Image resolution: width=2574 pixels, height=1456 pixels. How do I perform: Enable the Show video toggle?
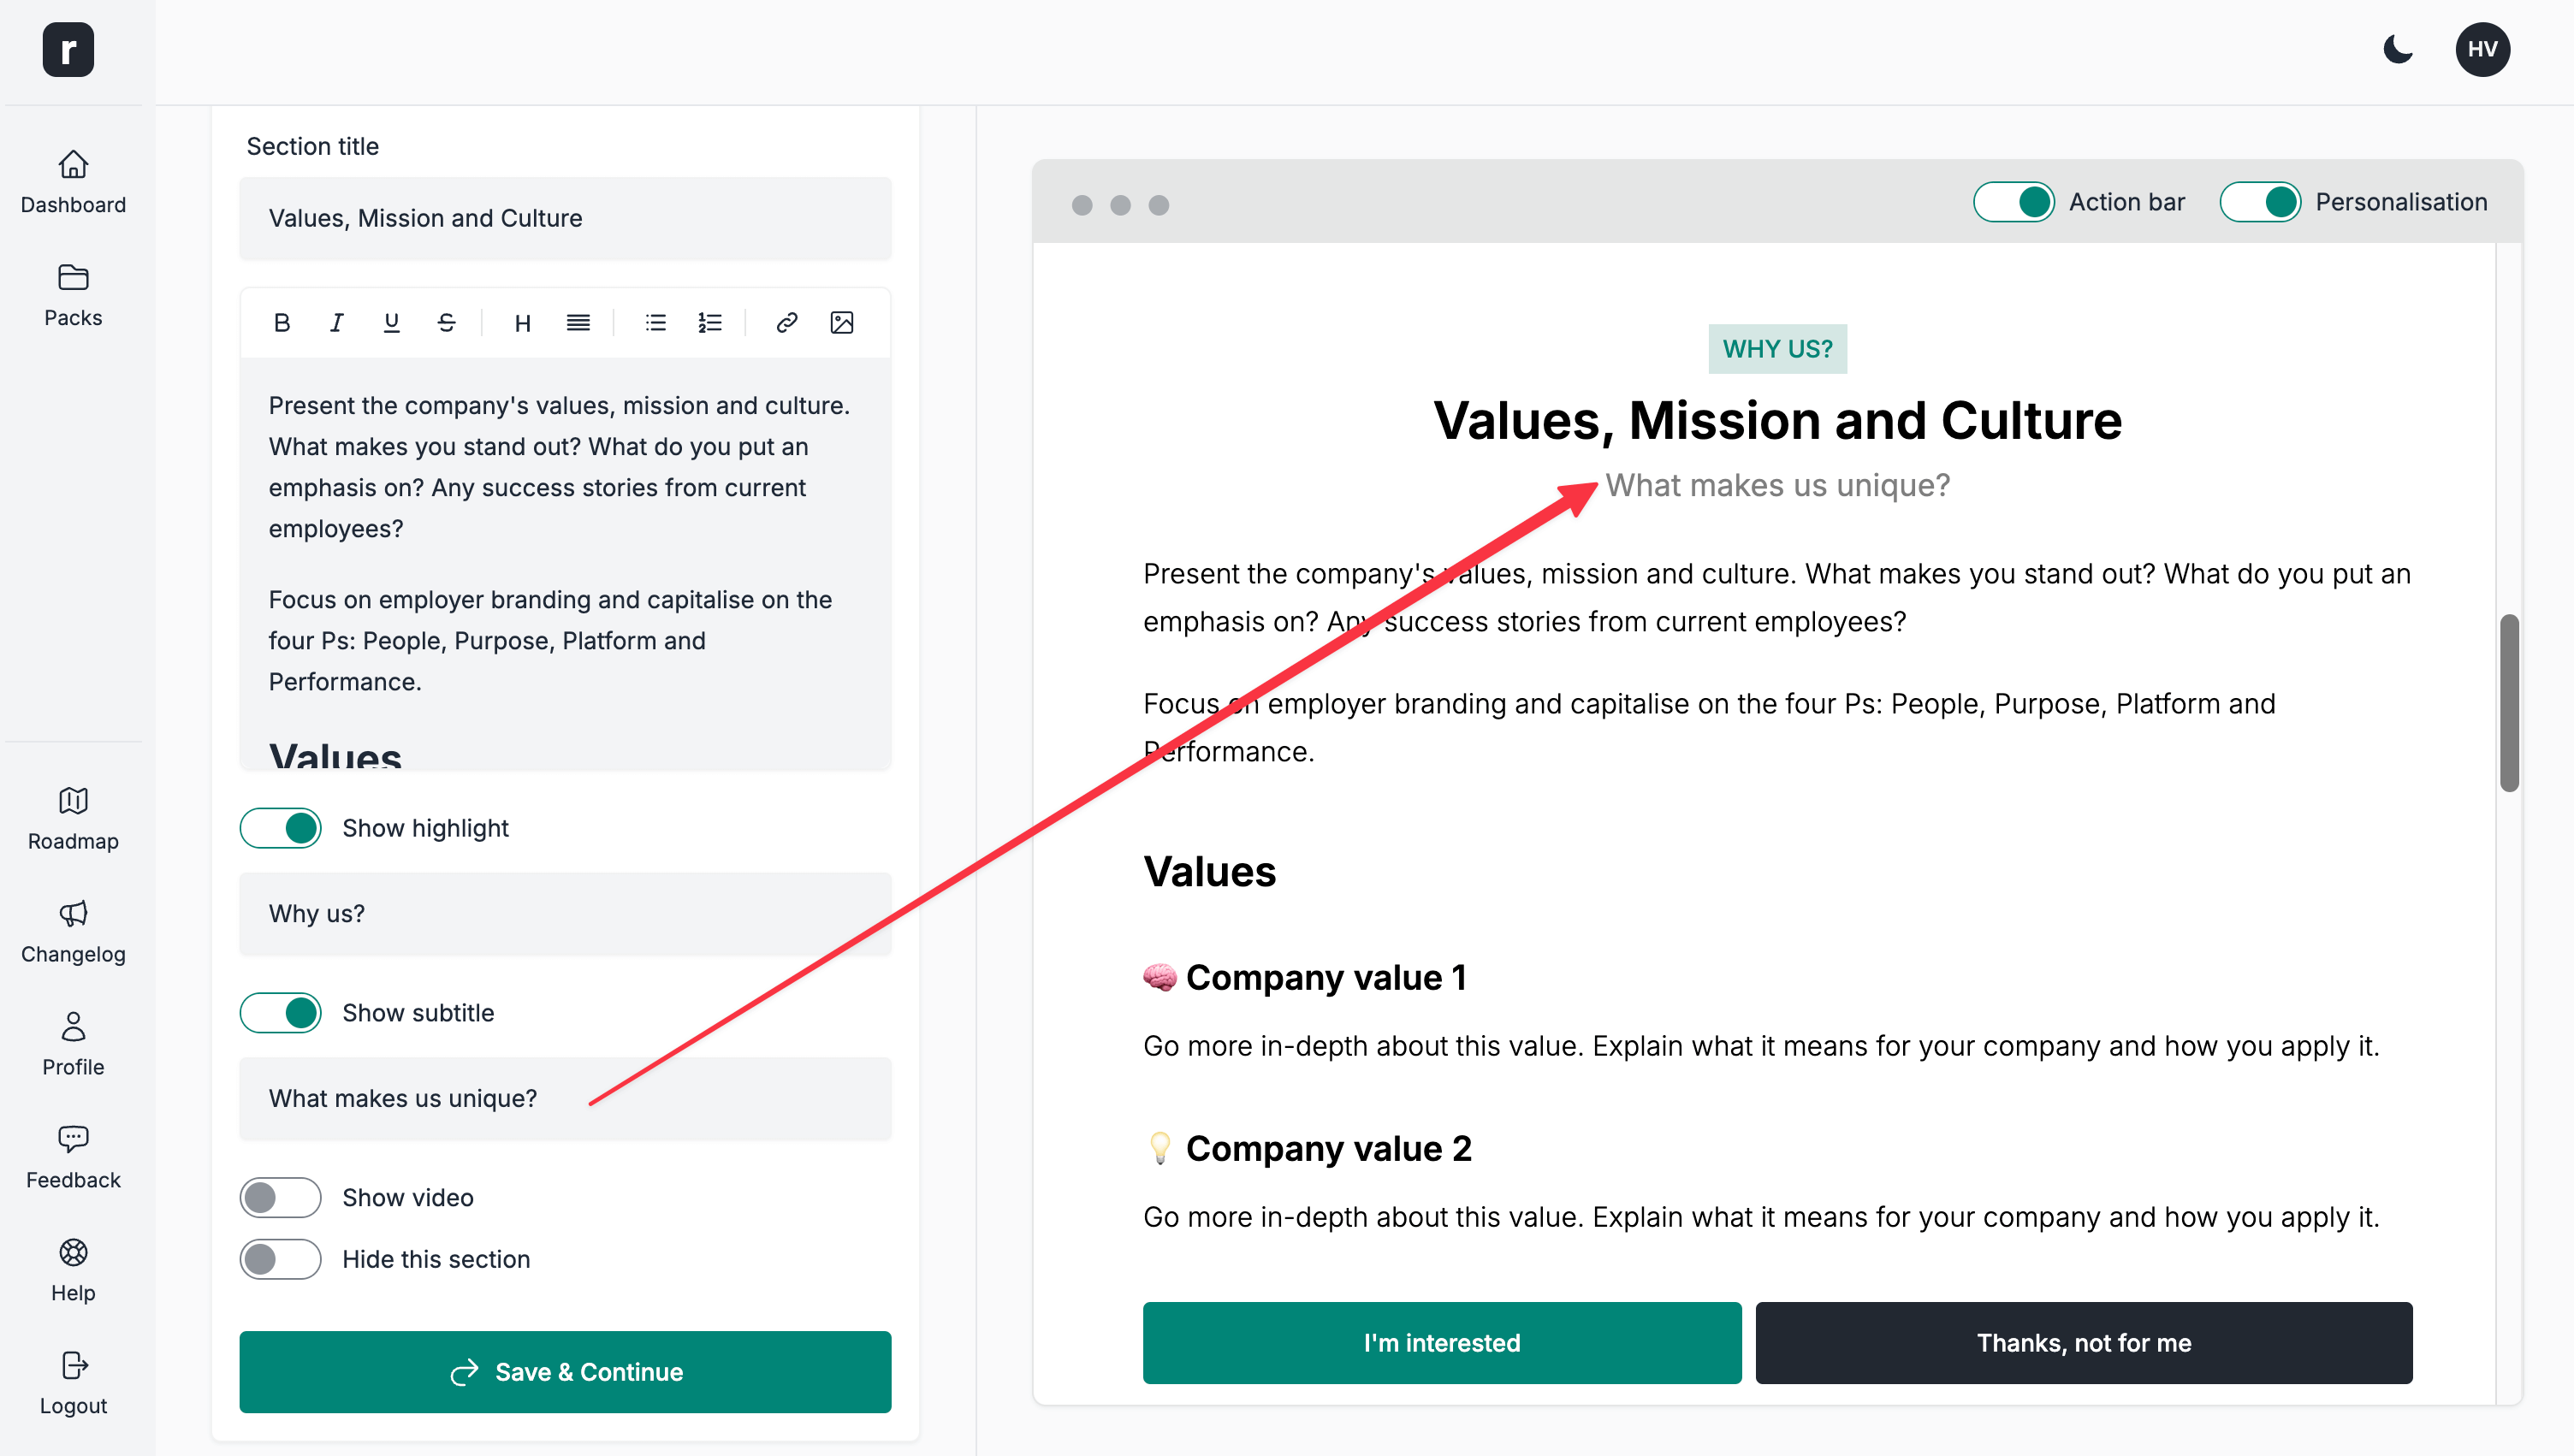pyautogui.click(x=281, y=1197)
